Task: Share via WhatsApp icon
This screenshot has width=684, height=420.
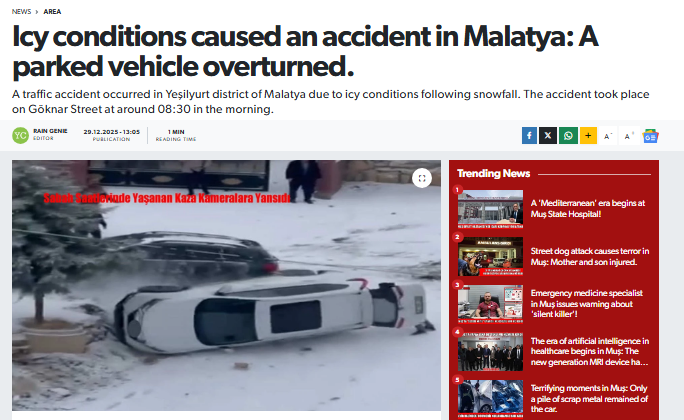Action: point(568,136)
